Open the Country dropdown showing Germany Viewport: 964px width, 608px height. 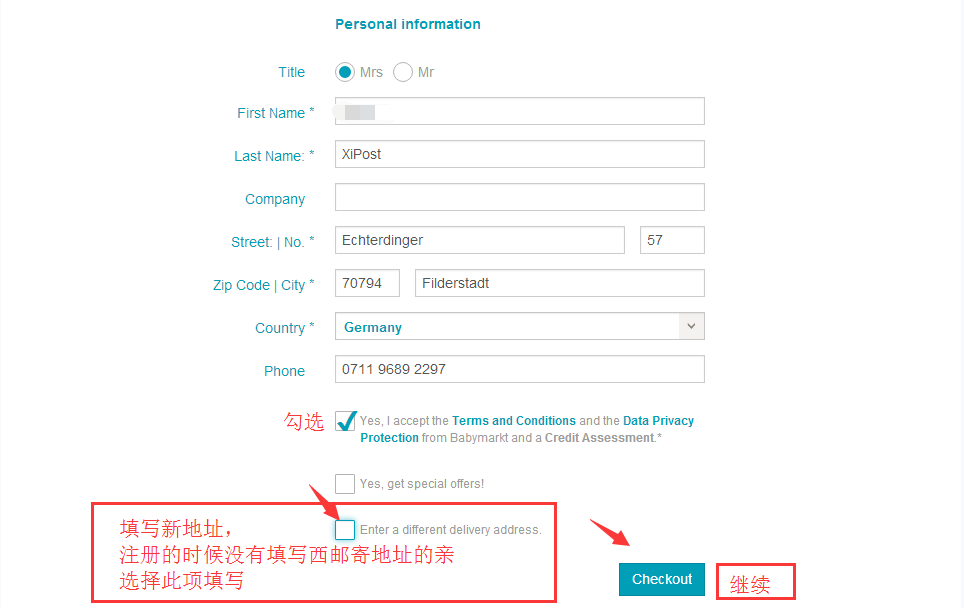pos(507,327)
